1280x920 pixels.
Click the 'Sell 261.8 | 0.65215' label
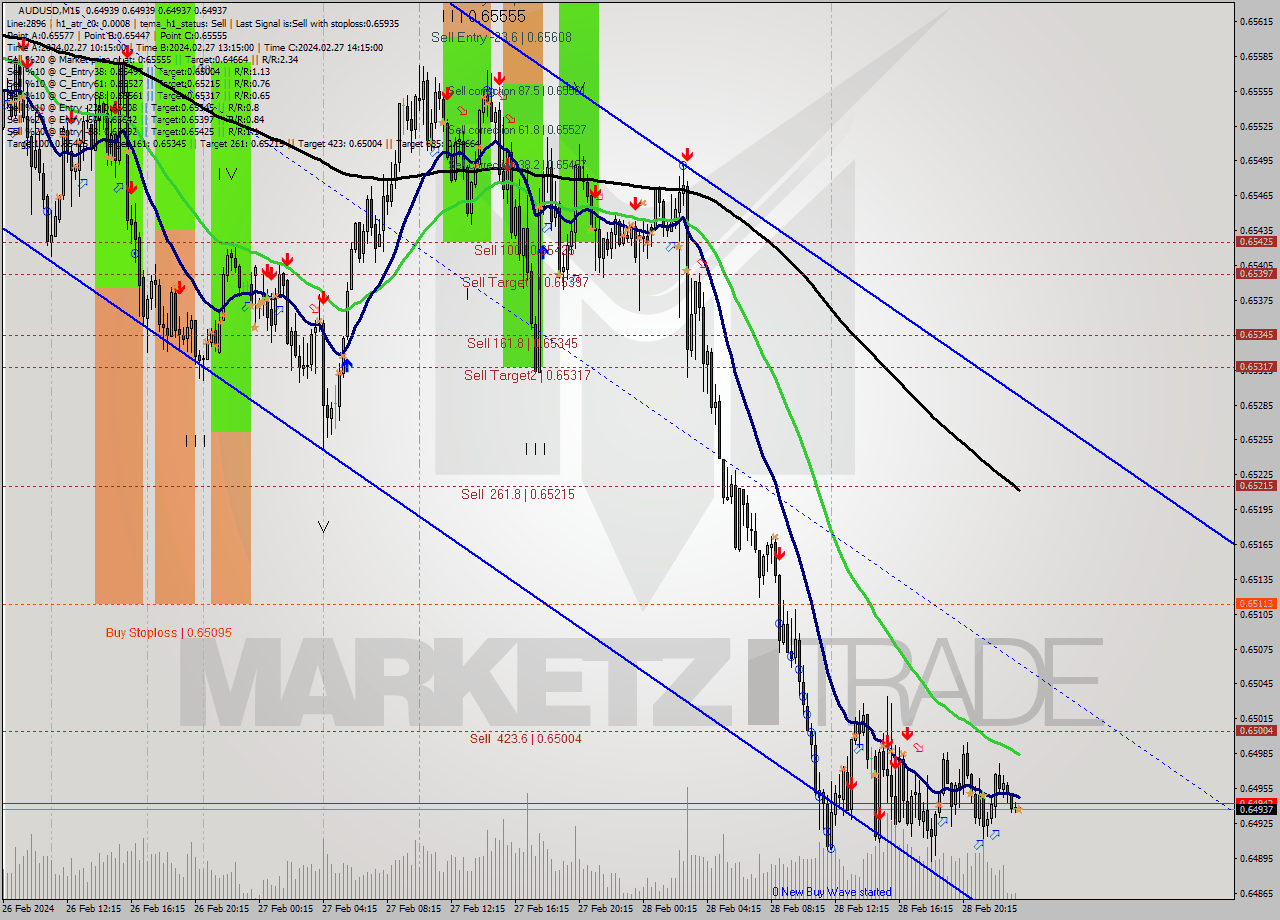coord(517,494)
